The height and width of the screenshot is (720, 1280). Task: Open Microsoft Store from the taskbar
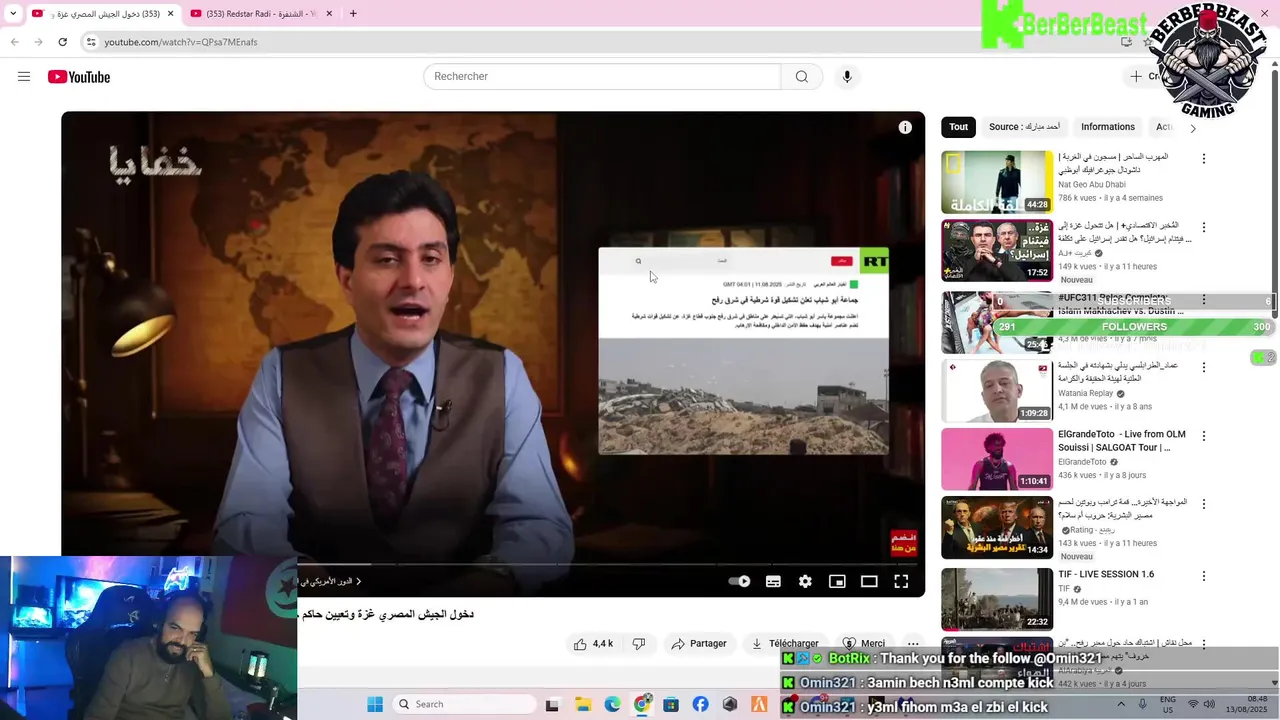[x=671, y=705]
